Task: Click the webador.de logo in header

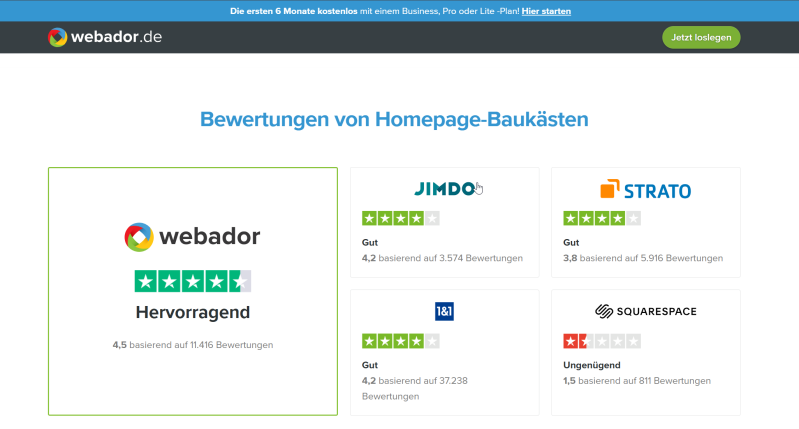Action: tap(105, 37)
